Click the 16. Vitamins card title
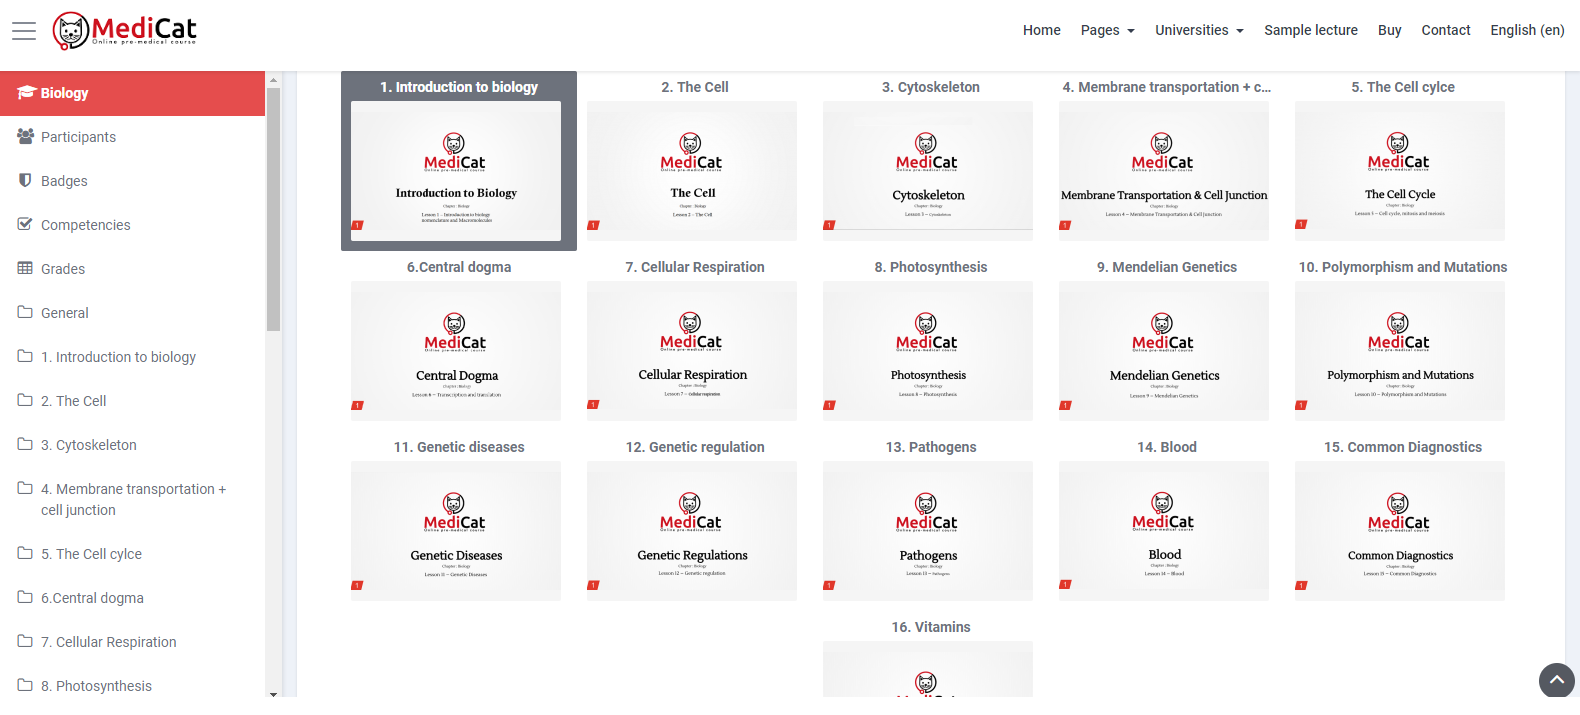The image size is (1580, 715). pyautogui.click(x=931, y=627)
